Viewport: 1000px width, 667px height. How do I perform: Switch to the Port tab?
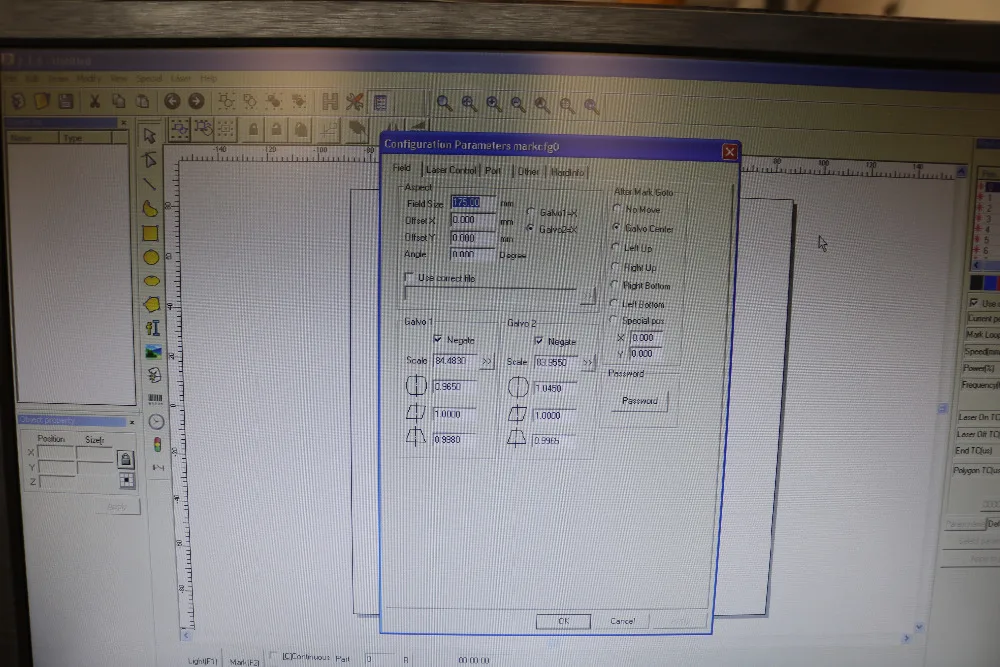point(493,171)
